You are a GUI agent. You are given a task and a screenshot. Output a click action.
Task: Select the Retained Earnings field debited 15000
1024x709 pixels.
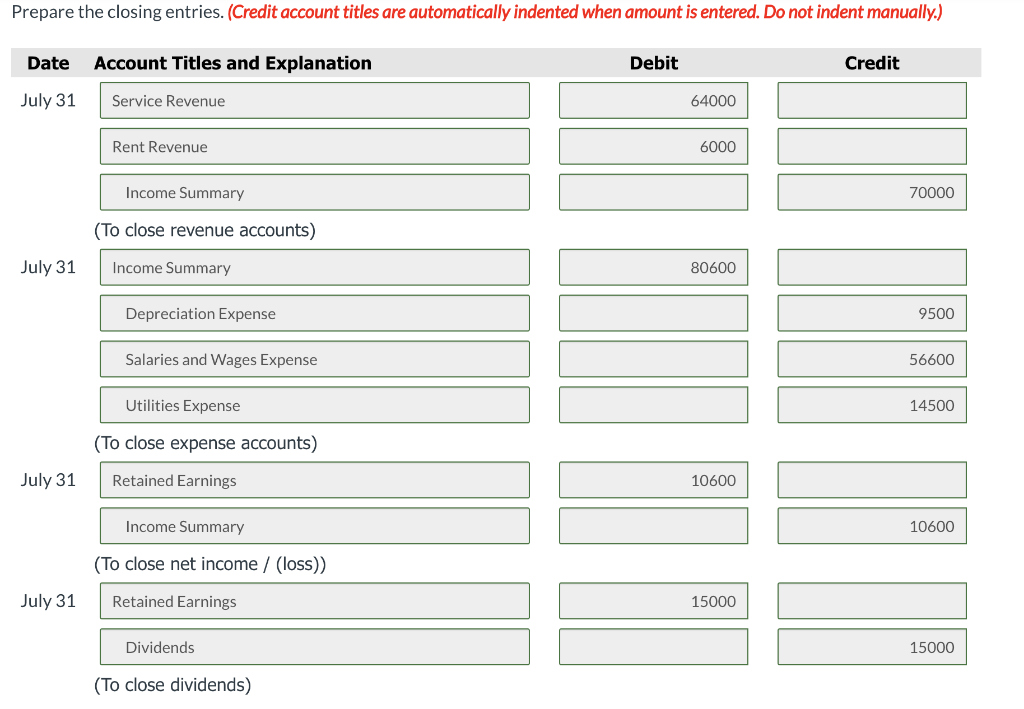click(315, 601)
